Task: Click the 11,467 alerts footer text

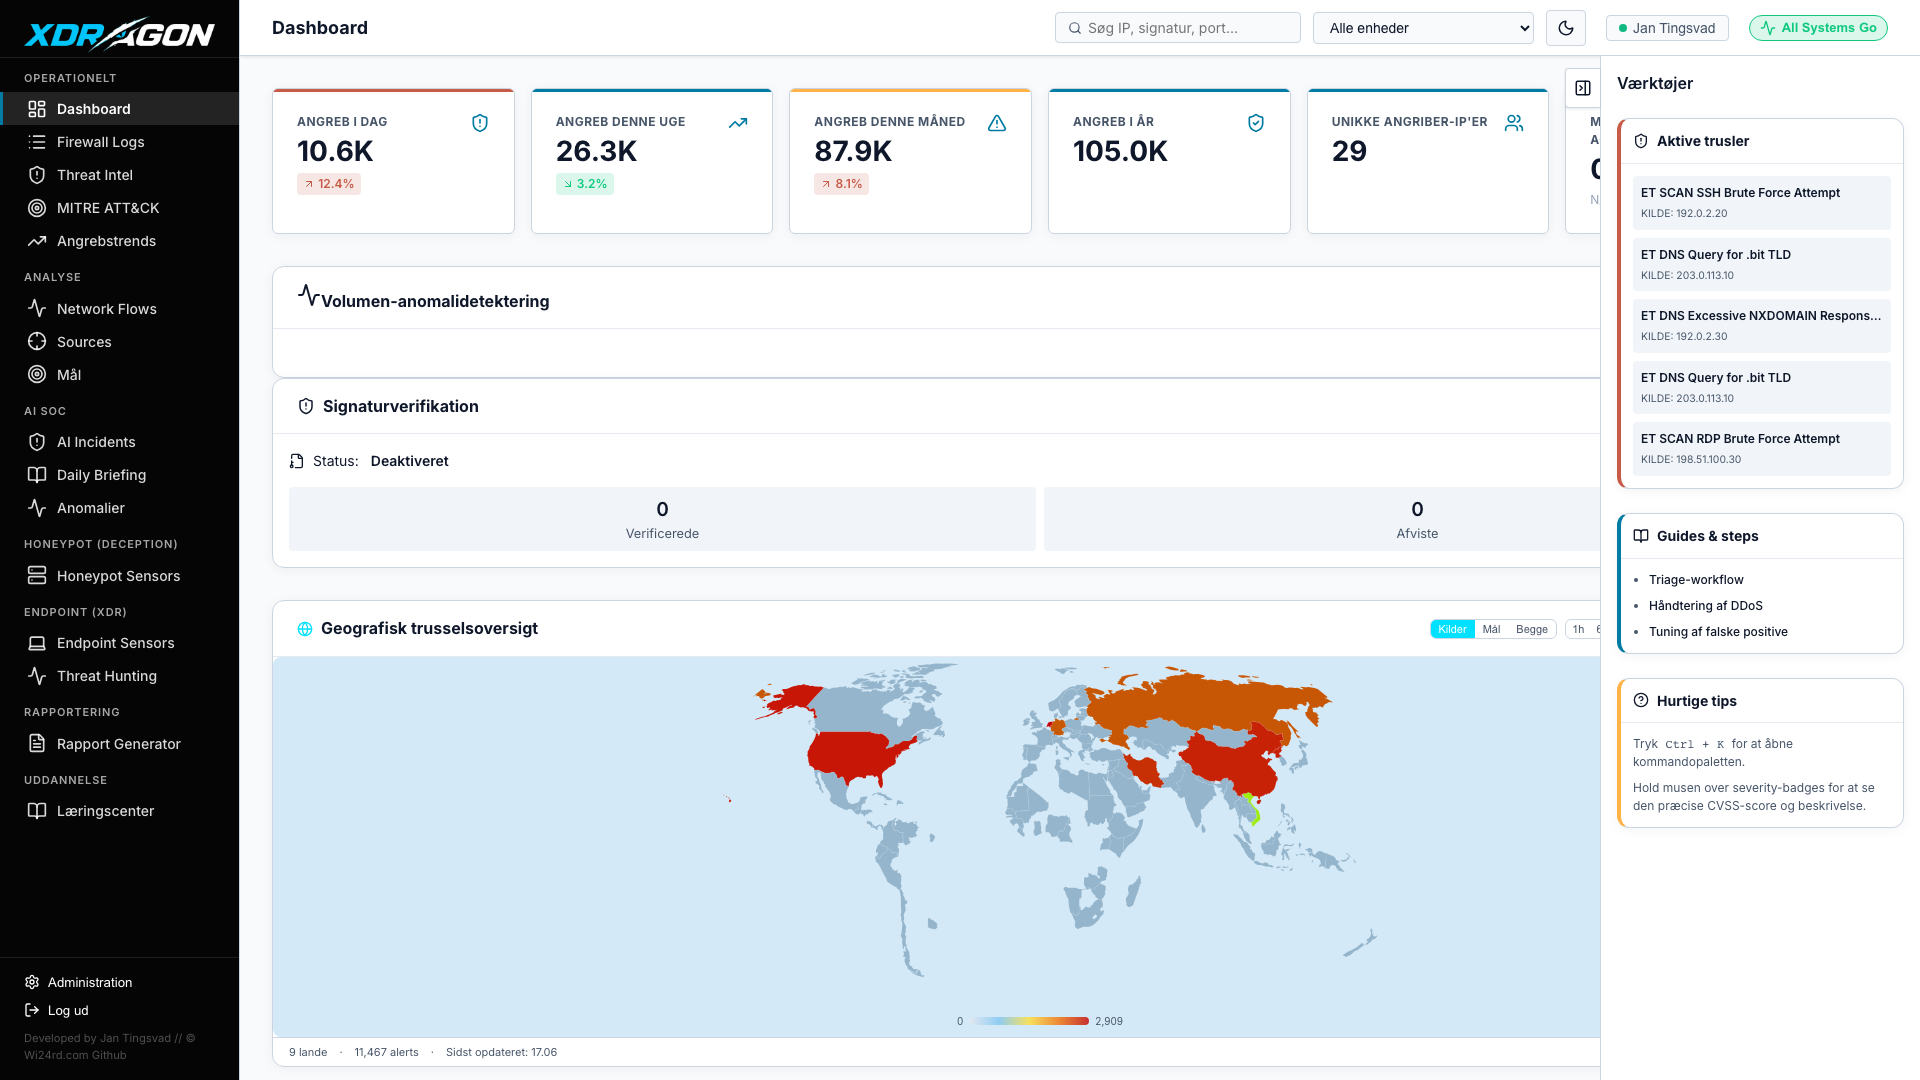Action: tap(386, 1052)
